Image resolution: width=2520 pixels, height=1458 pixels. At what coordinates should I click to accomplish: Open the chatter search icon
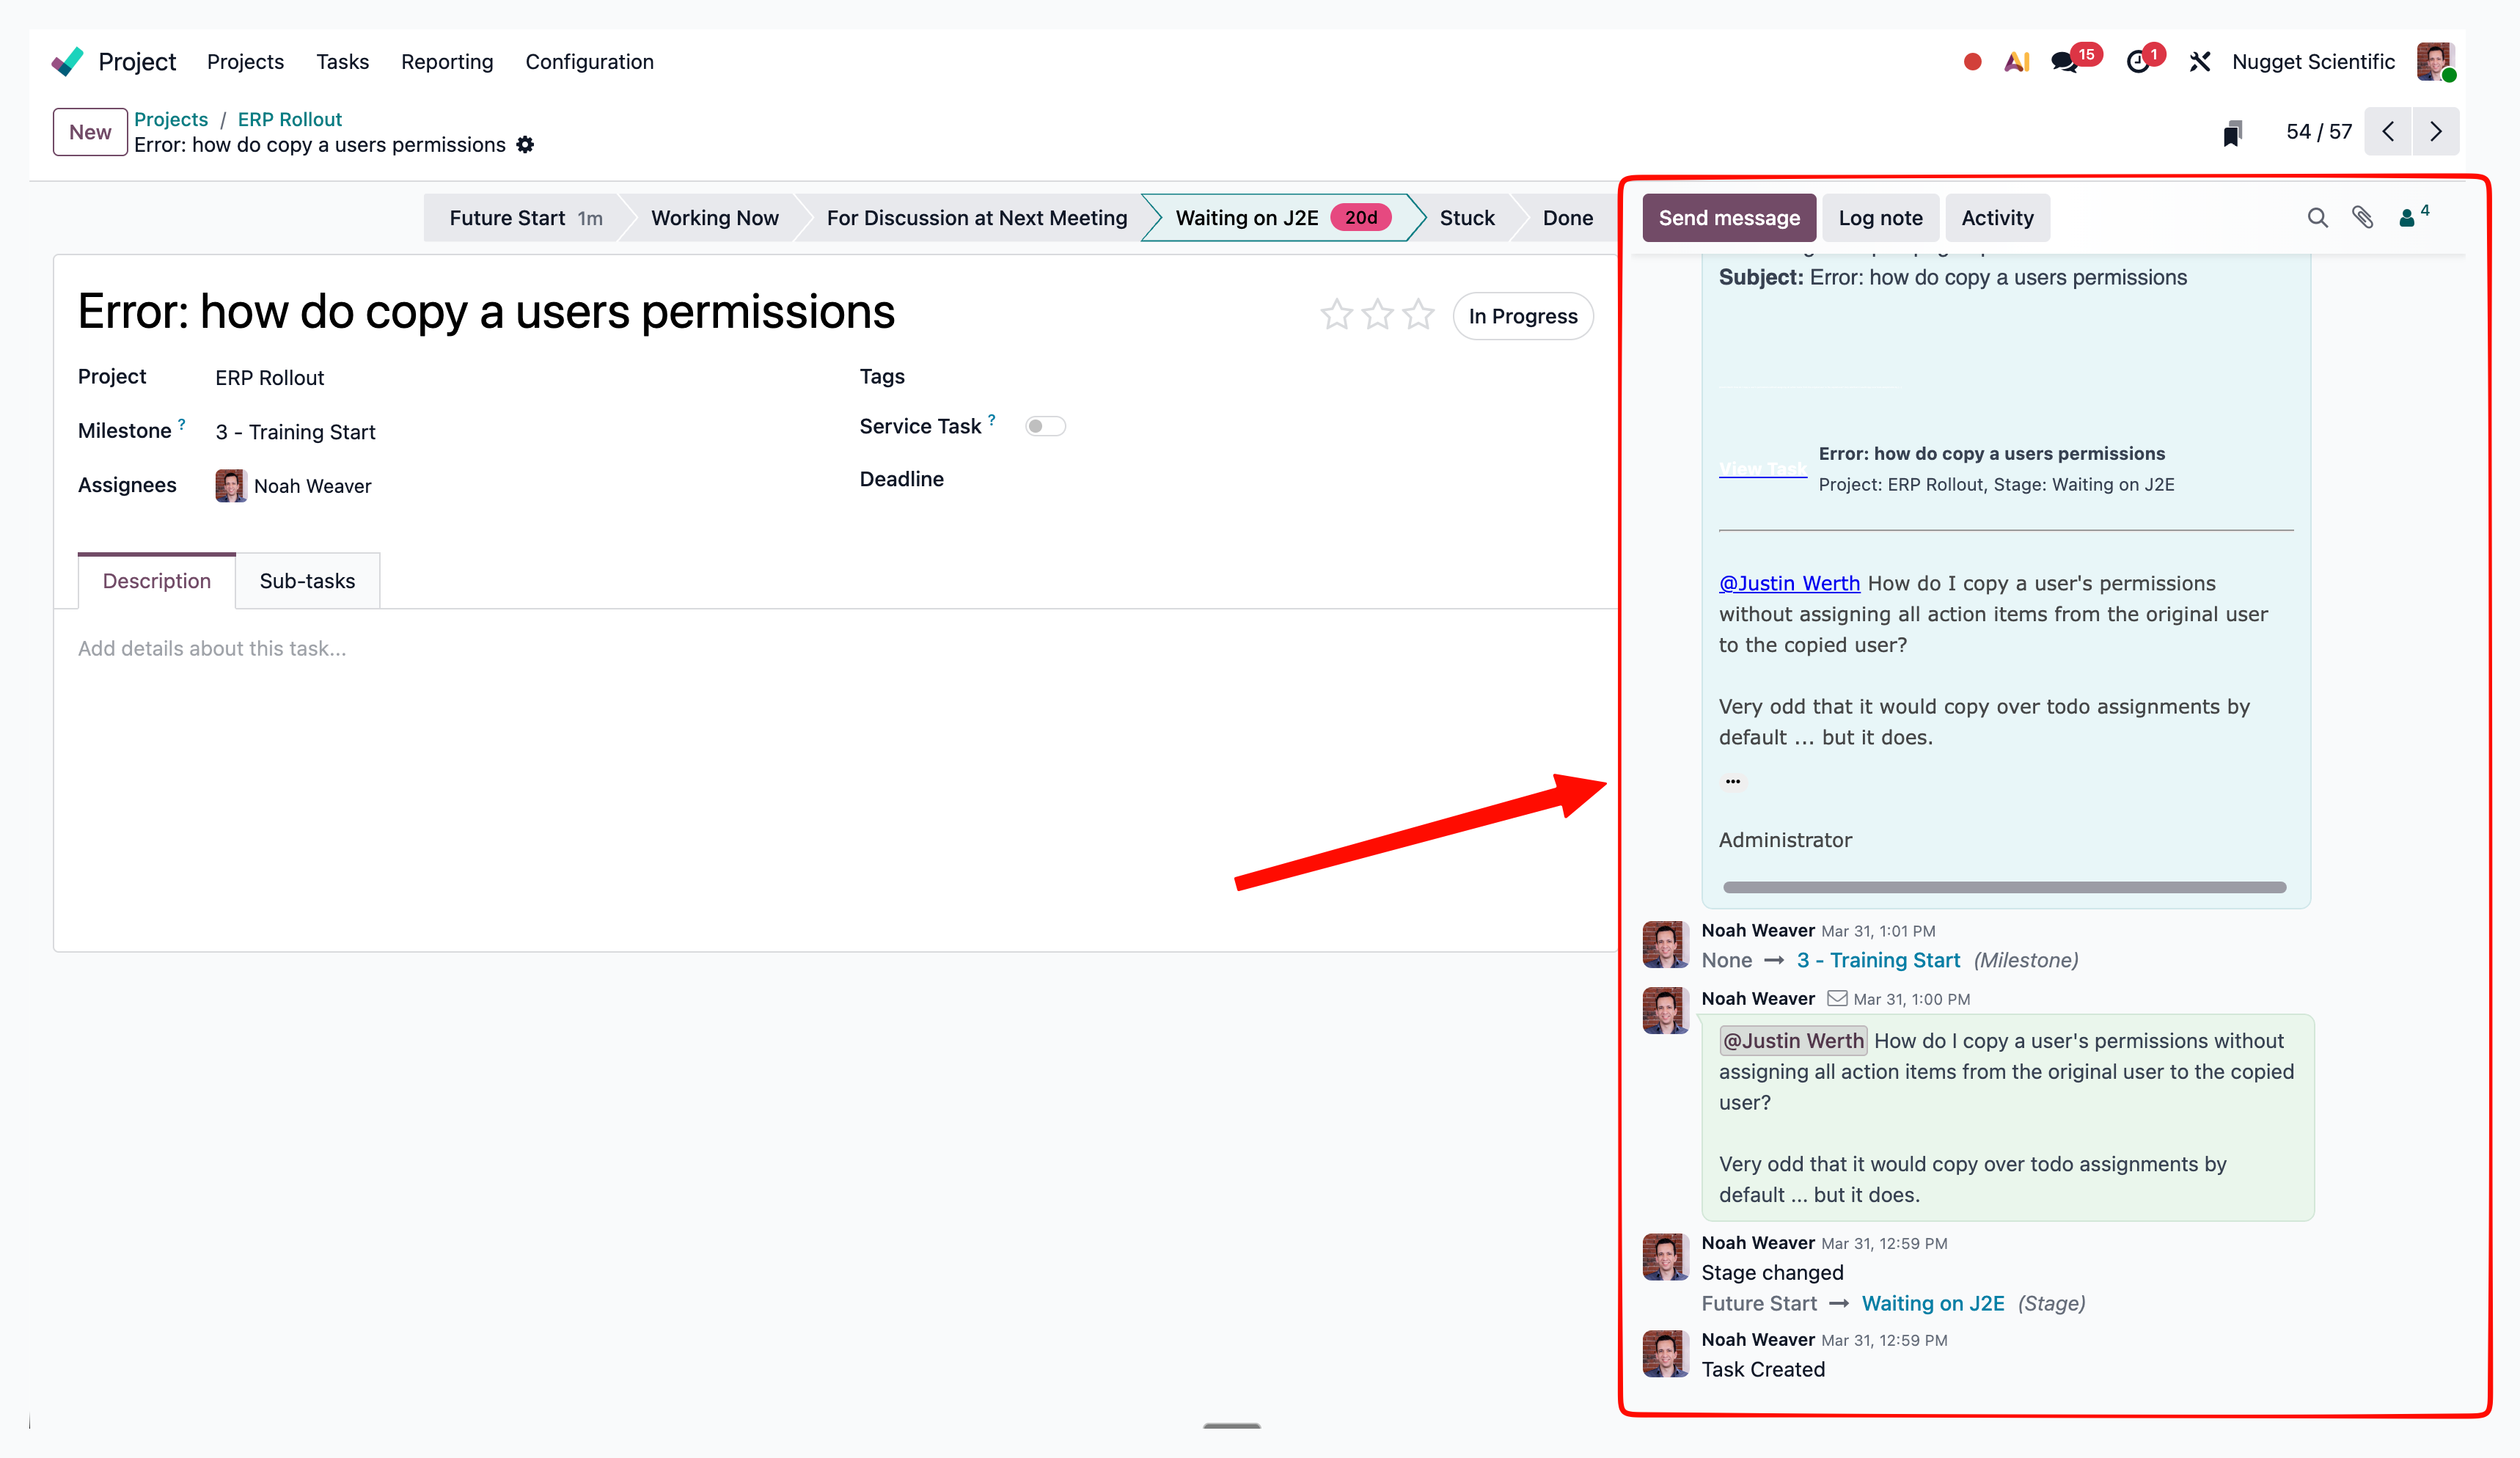tap(2317, 218)
